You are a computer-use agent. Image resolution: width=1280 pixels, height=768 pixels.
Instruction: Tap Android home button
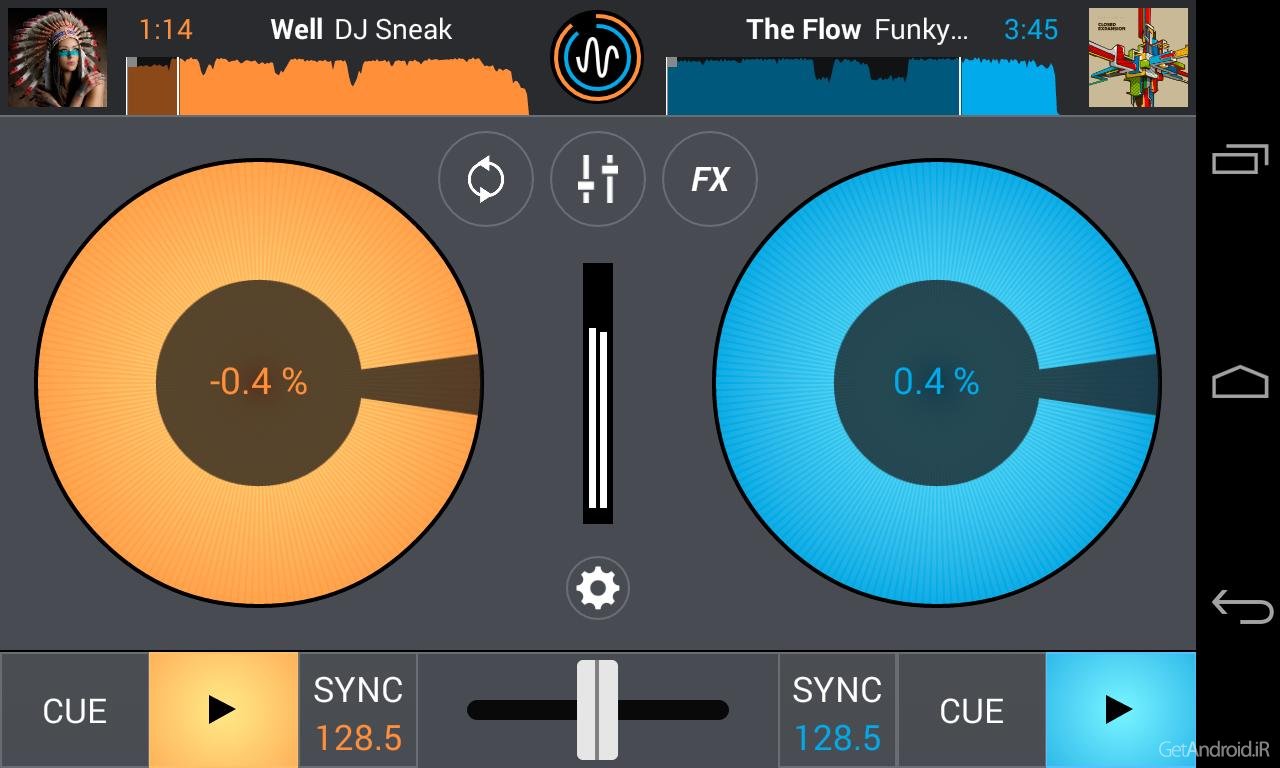[1240, 382]
